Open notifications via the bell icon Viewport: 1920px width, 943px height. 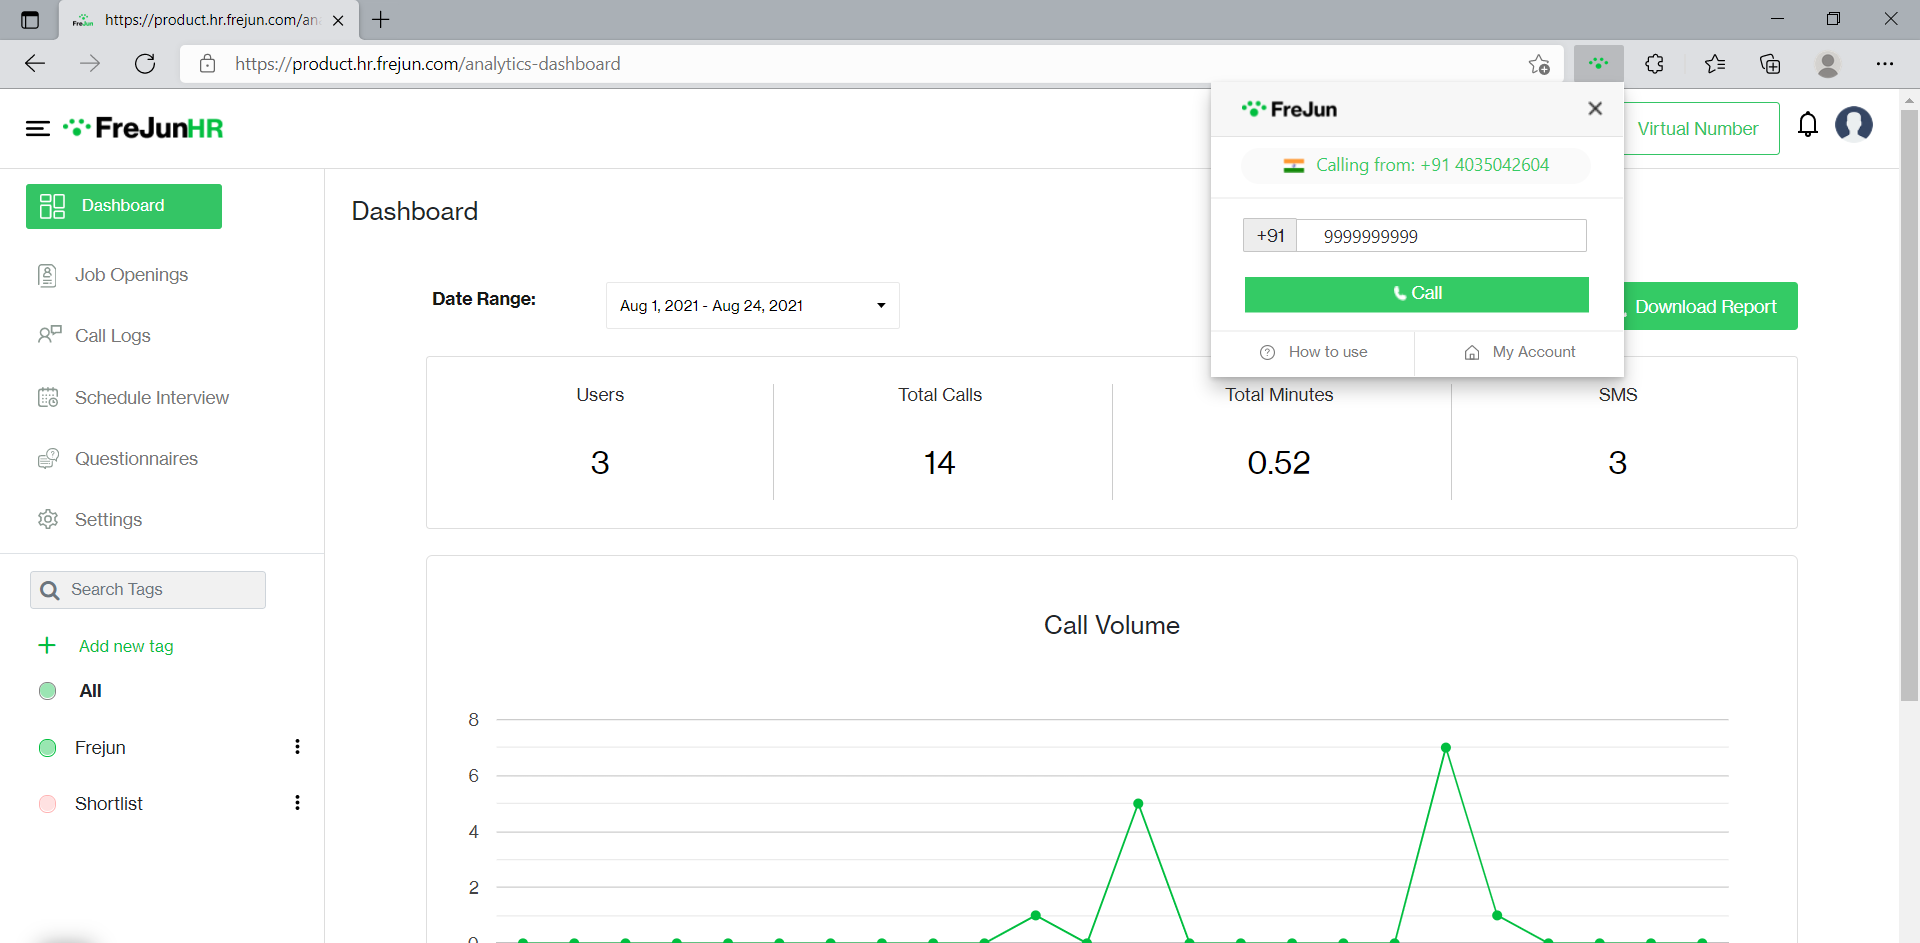[x=1808, y=125]
